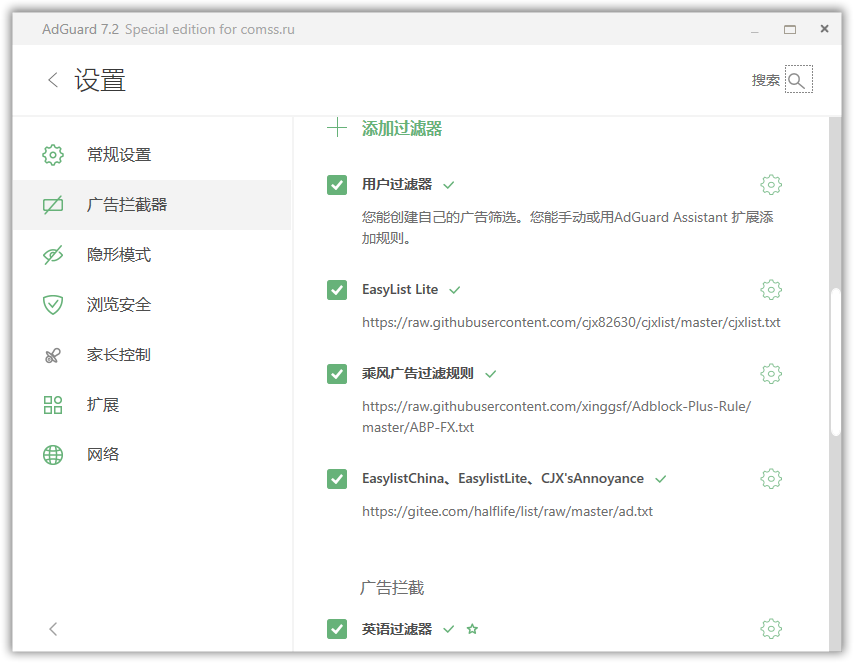Viewport: 854px width, 664px height.
Task: Disable the 乘风广告过滤规则 checkbox
Action: tap(337, 374)
